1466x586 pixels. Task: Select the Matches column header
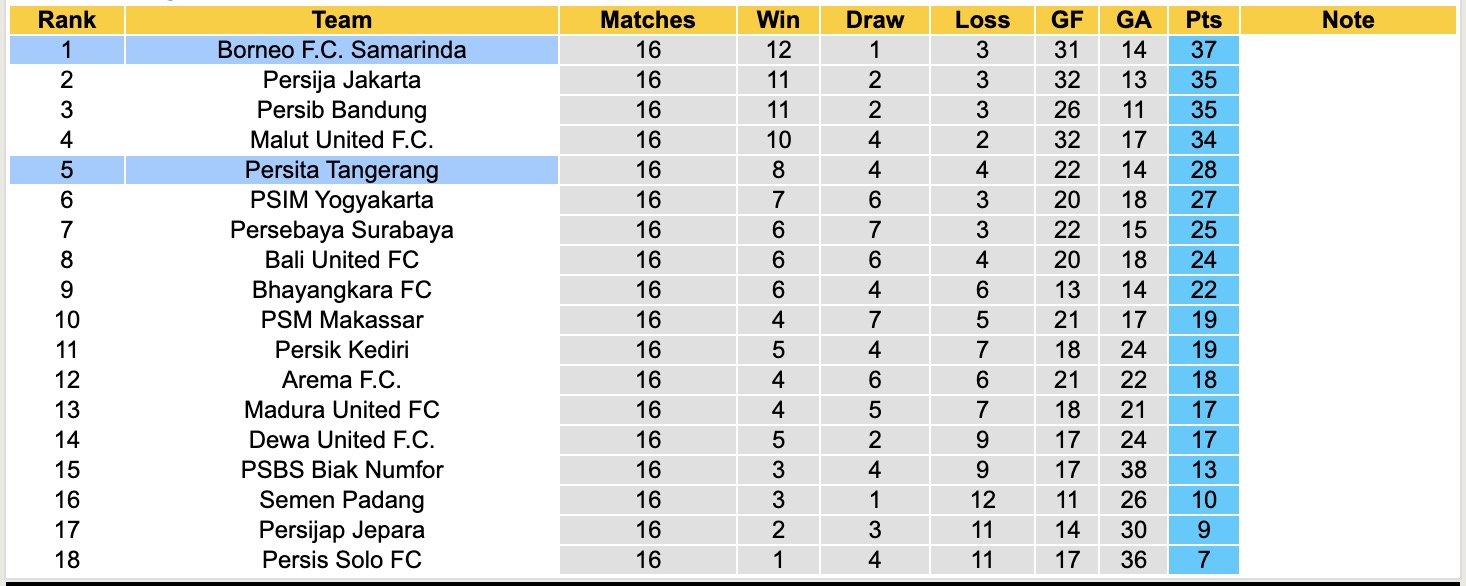click(647, 20)
